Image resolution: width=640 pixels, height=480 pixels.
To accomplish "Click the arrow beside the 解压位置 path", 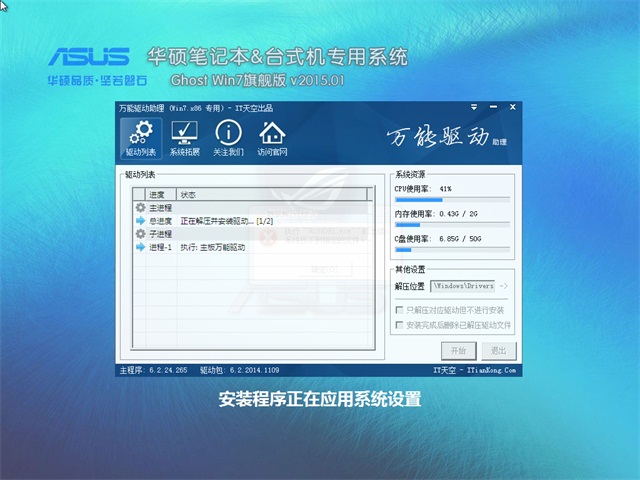I will (x=503, y=287).
